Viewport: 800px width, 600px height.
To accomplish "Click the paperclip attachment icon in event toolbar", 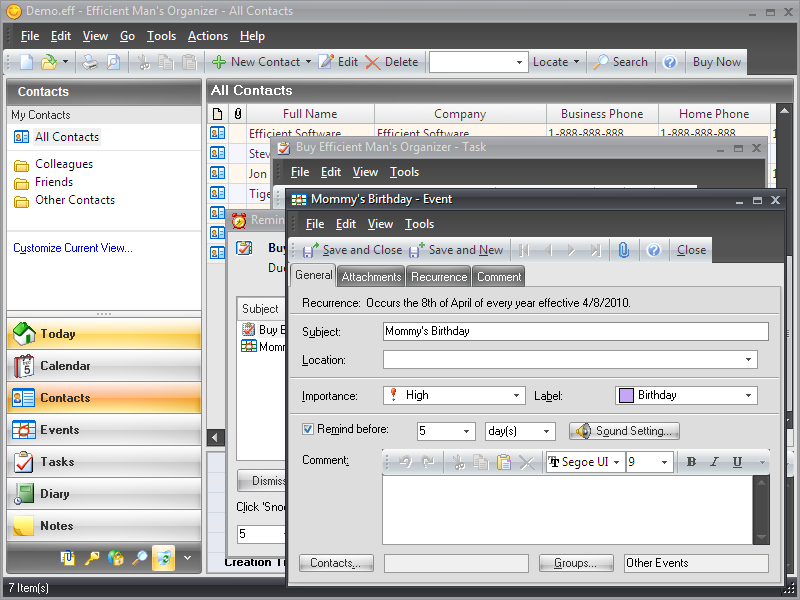I will [624, 250].
